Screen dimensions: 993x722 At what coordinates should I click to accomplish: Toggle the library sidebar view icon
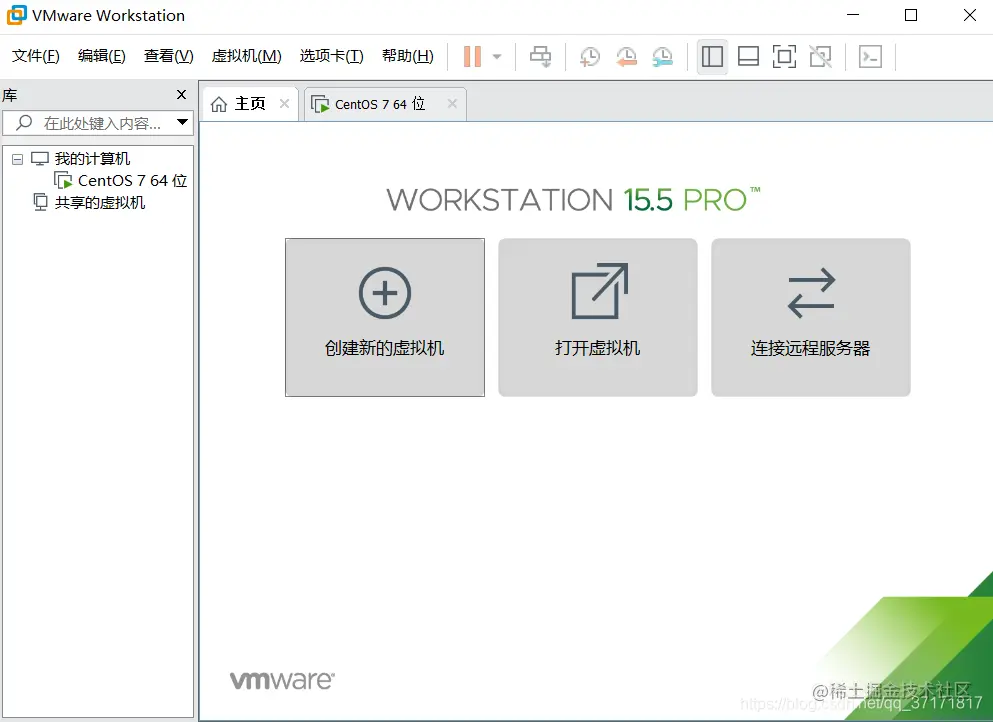[712, 56]
